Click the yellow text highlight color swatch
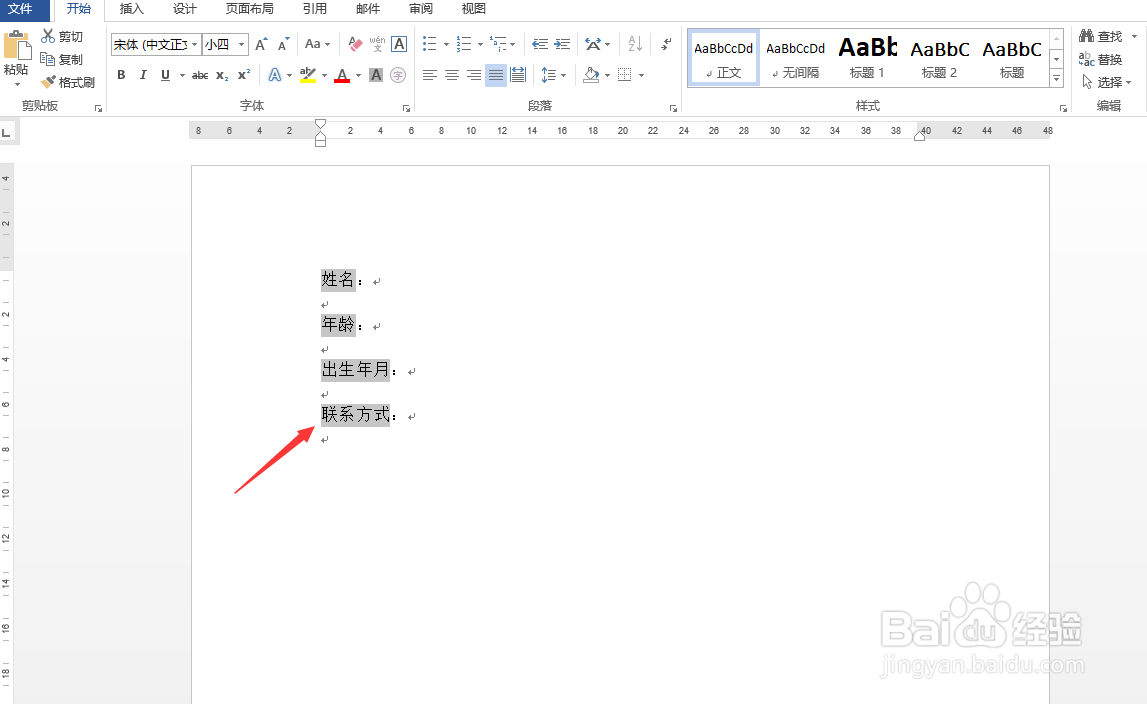The height and width of the screenshot is (704, 1147). click(x=307, y=75)
